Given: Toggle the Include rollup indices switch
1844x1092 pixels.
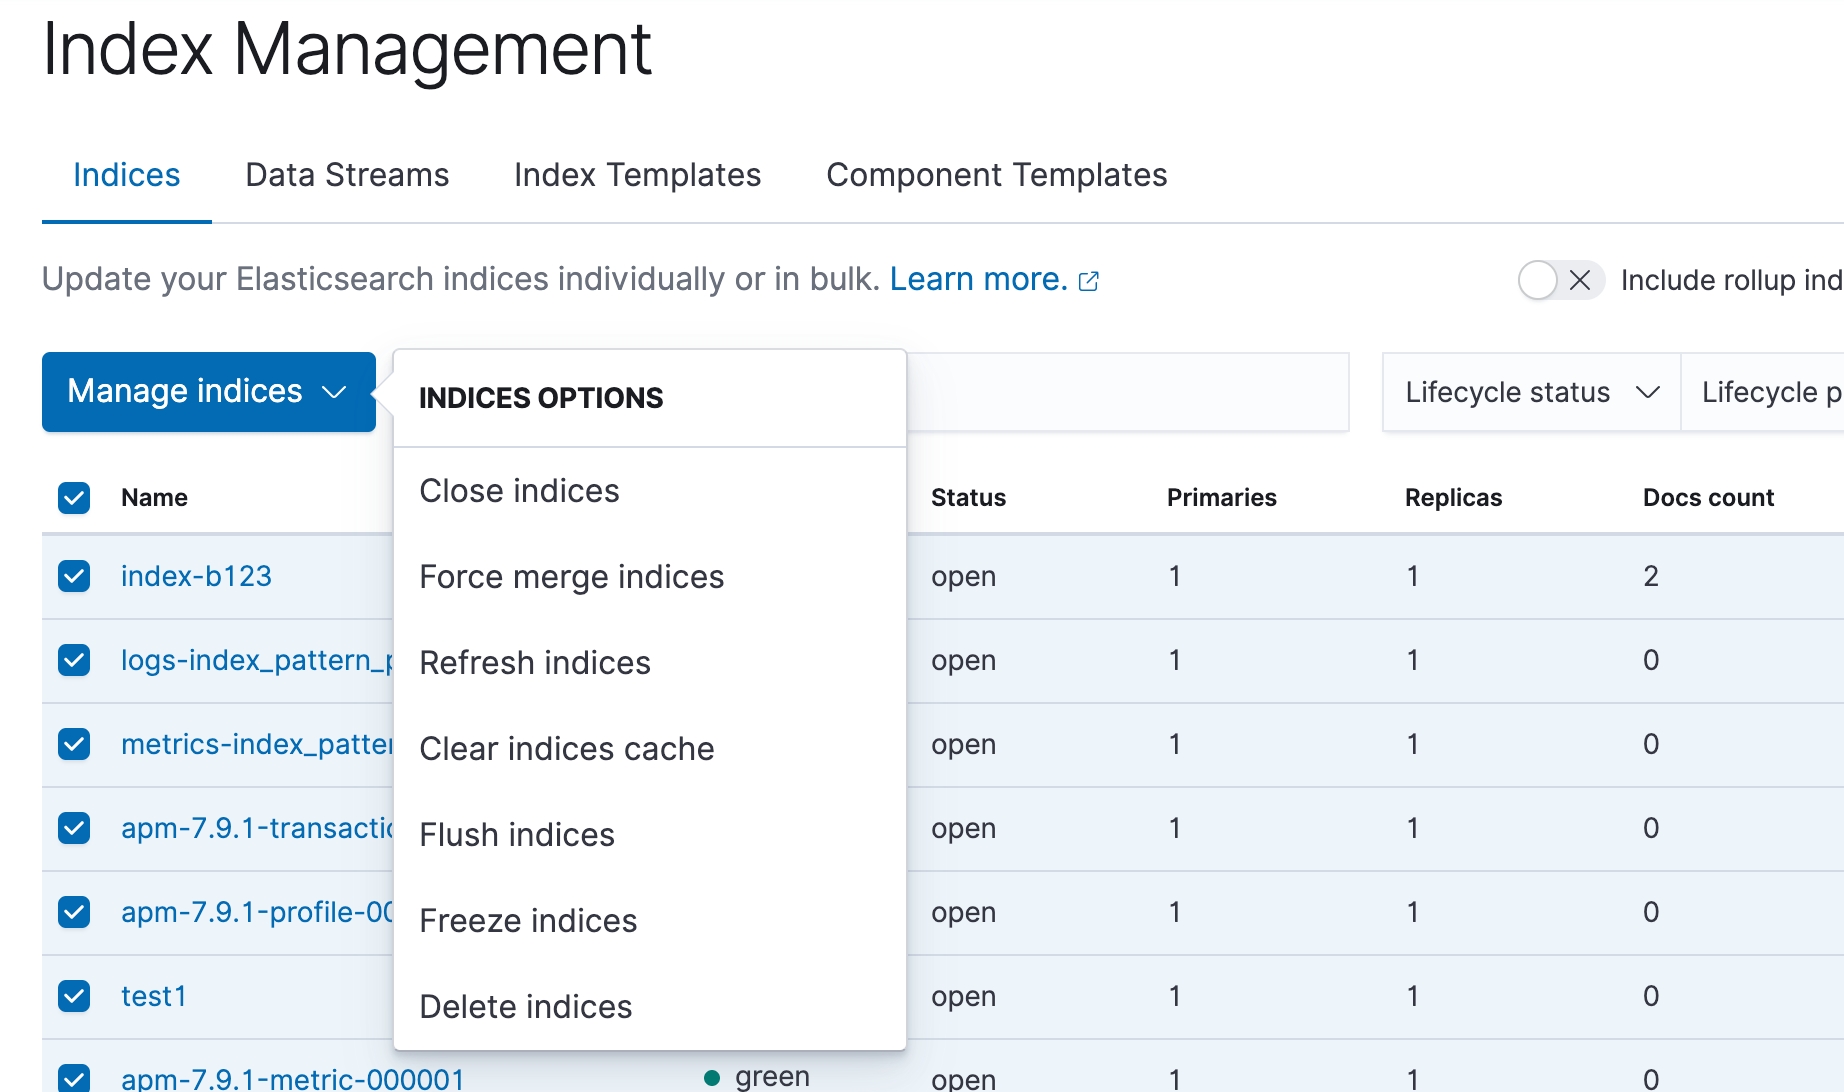Looking at the screenshot, I should point(1560,280).
